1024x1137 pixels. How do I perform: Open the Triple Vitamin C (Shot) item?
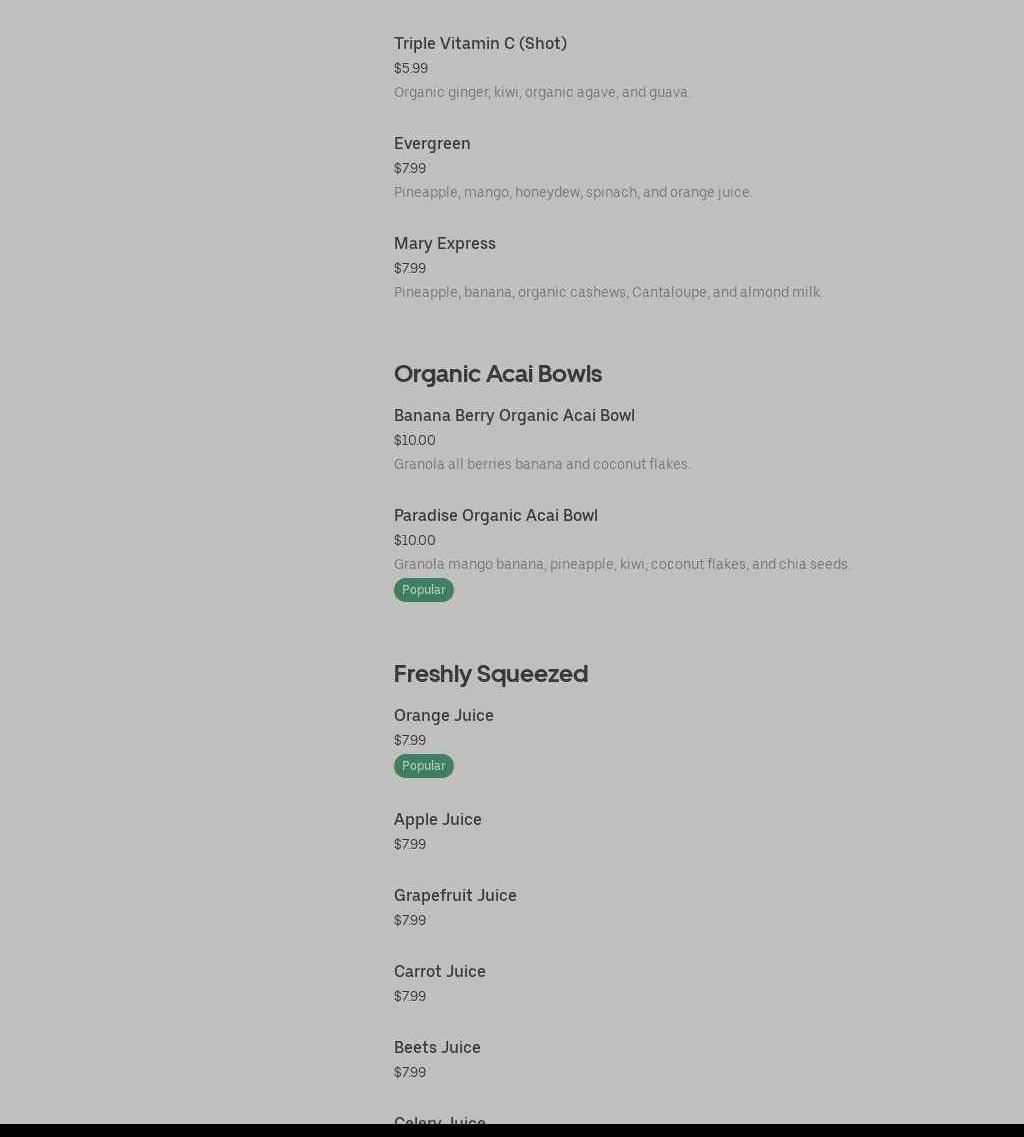[x=480, y=43]
